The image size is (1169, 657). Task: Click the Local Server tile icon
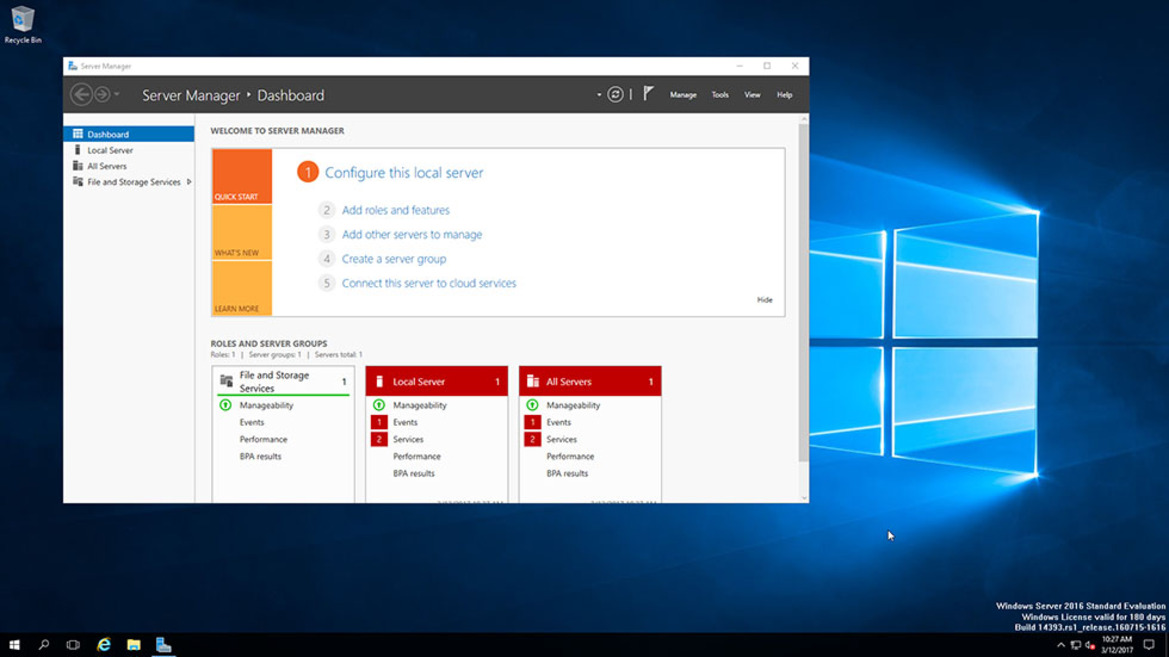379,381
